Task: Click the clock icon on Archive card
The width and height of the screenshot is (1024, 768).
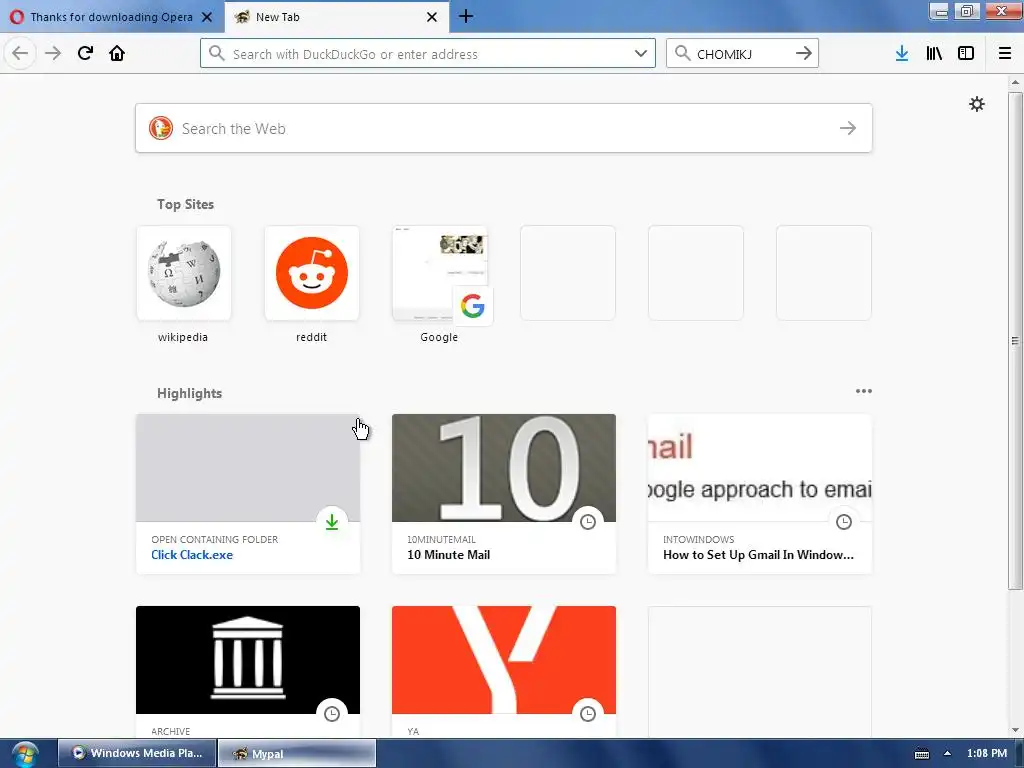Action: pos(332,714)
